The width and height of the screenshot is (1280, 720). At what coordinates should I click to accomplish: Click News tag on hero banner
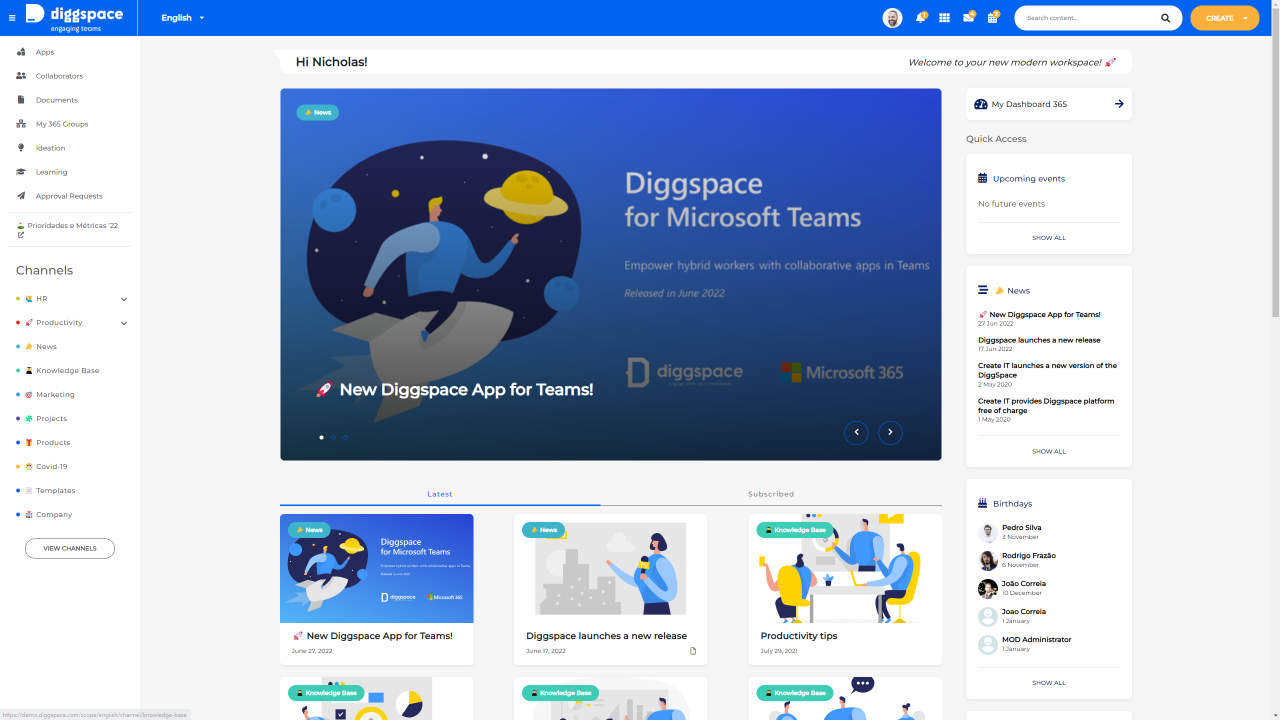[x=318, y=112]
